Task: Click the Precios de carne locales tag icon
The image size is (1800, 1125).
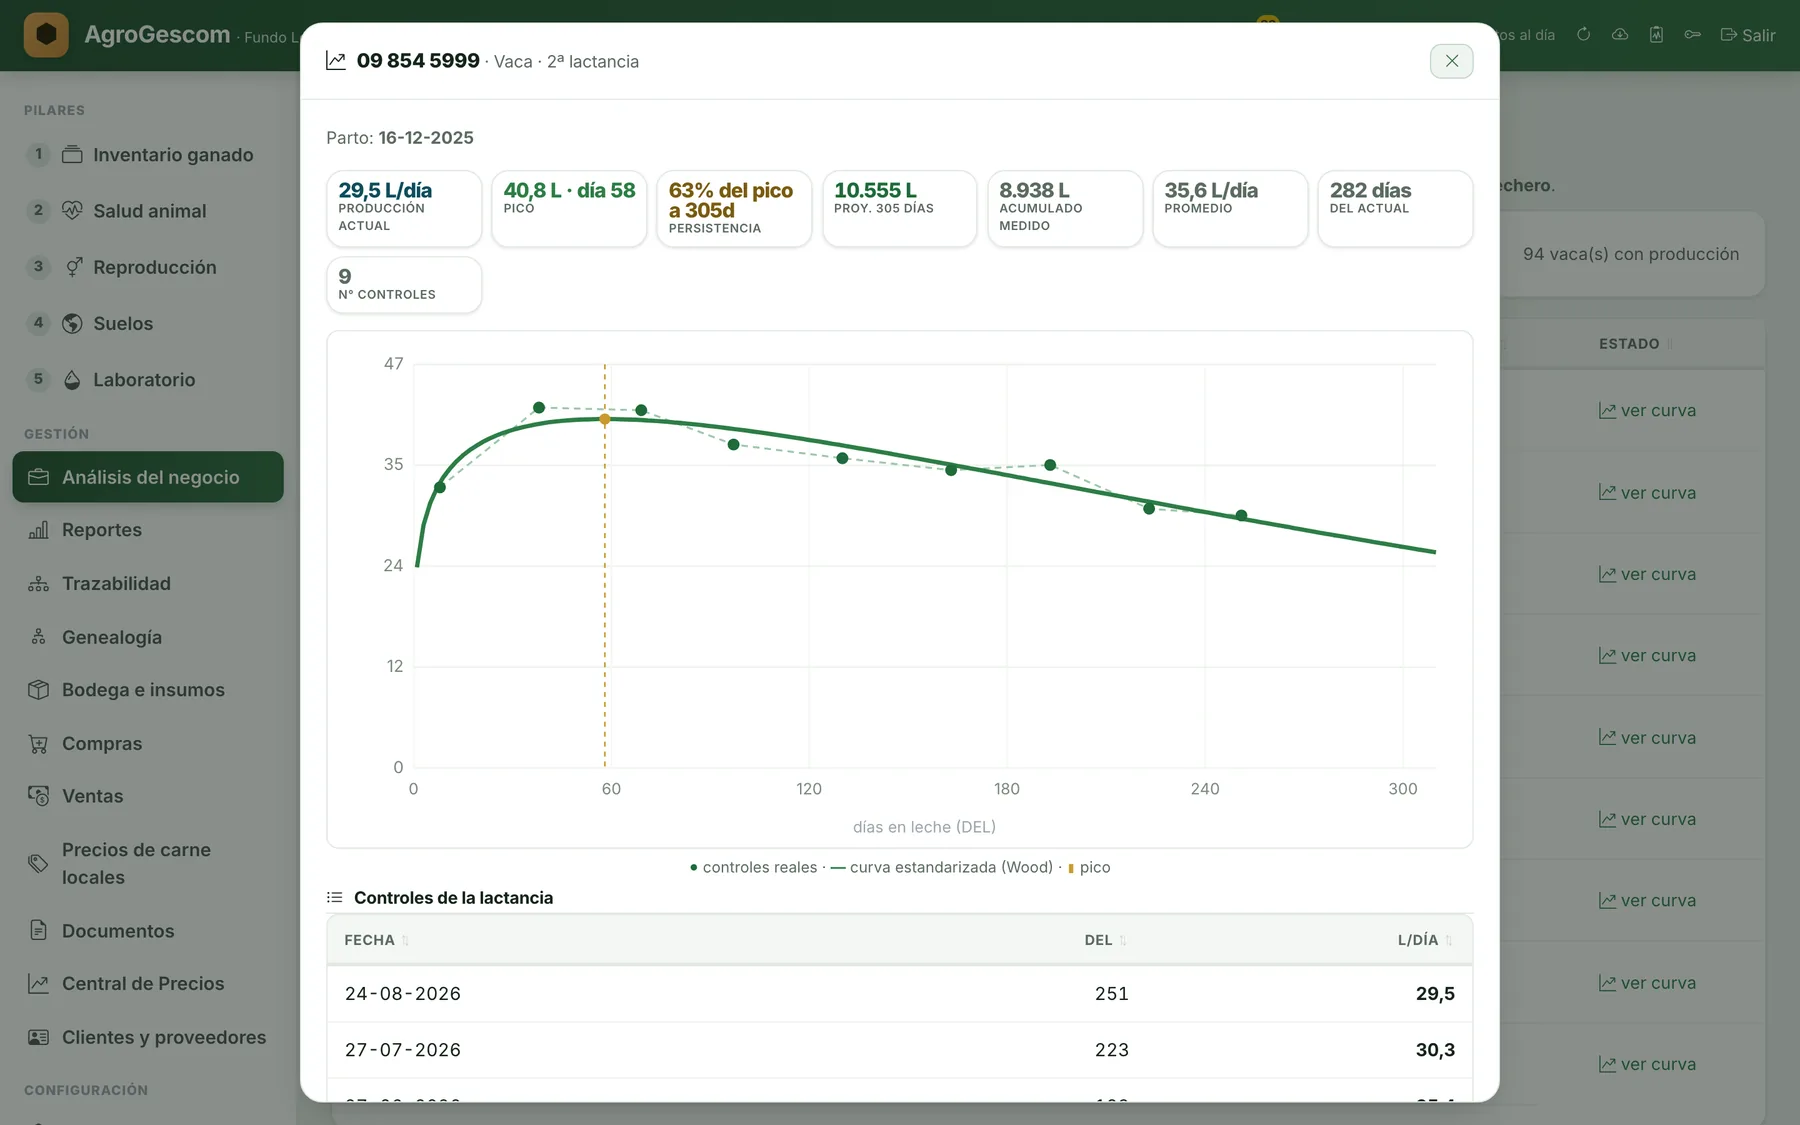Action: coord(38,863)
